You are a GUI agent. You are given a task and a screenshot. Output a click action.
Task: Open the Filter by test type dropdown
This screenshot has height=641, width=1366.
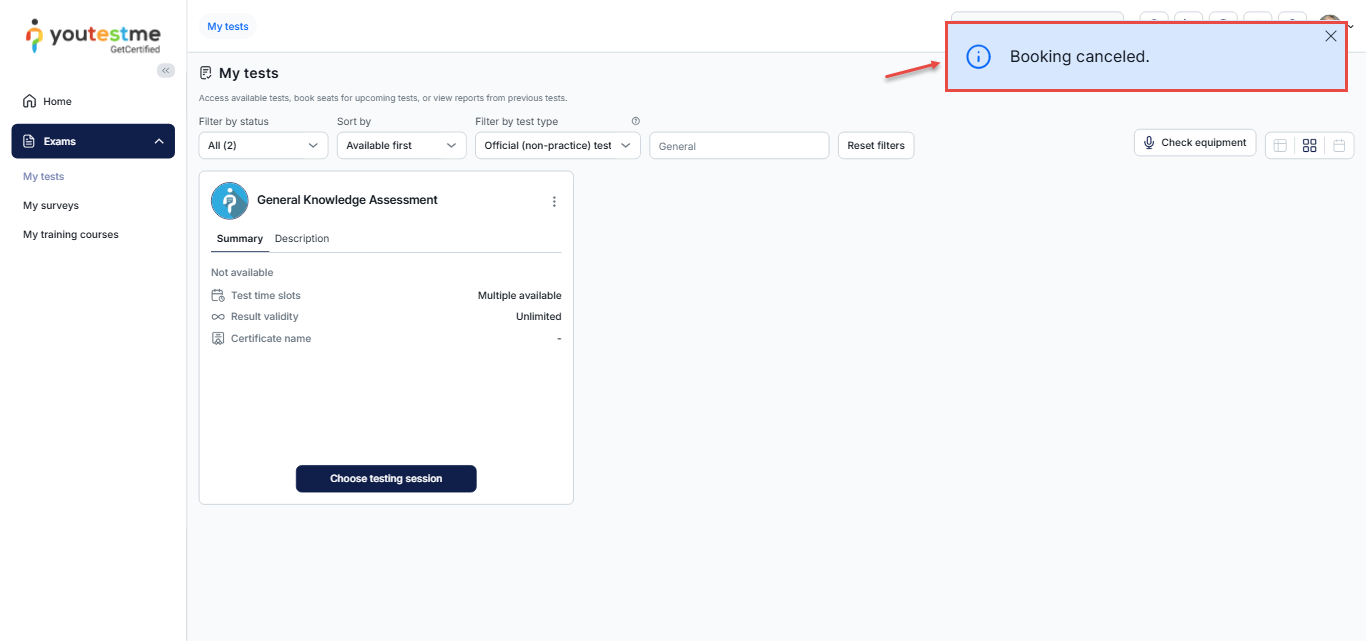coord(557,145)
